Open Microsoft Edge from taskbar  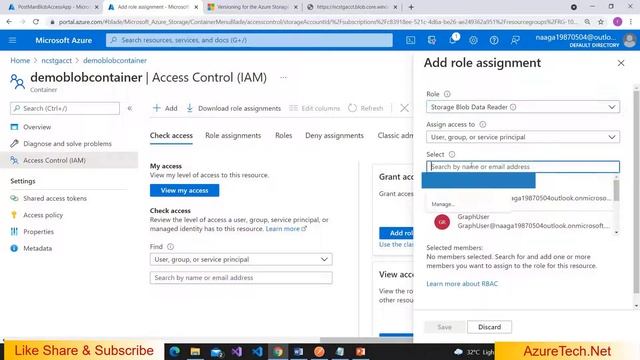pyautogui.click(x=174, y=351)
